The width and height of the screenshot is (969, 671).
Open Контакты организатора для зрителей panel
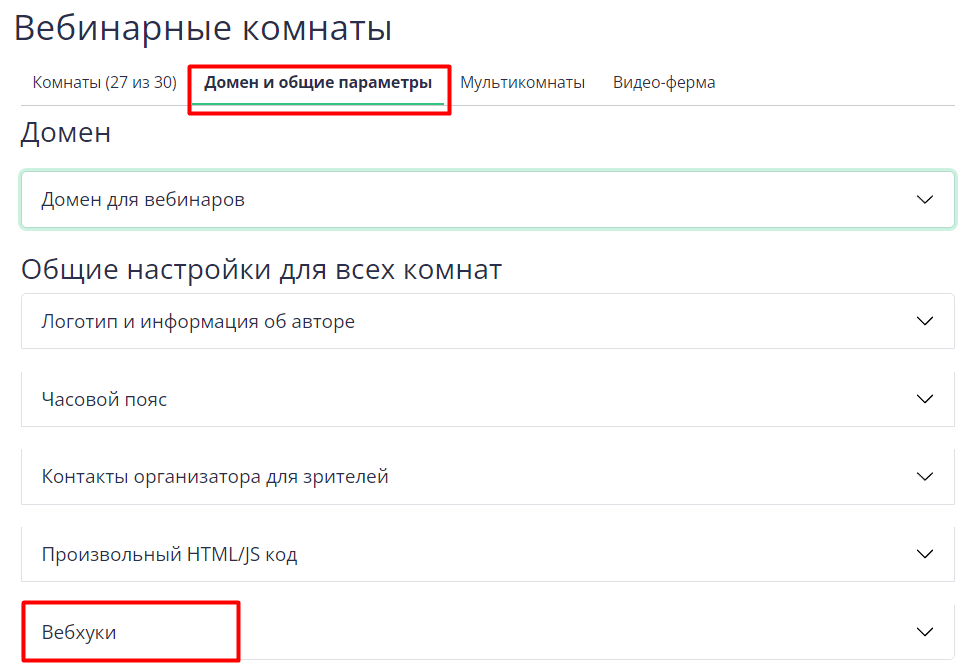pyautogui.click(x=215, y=477)
